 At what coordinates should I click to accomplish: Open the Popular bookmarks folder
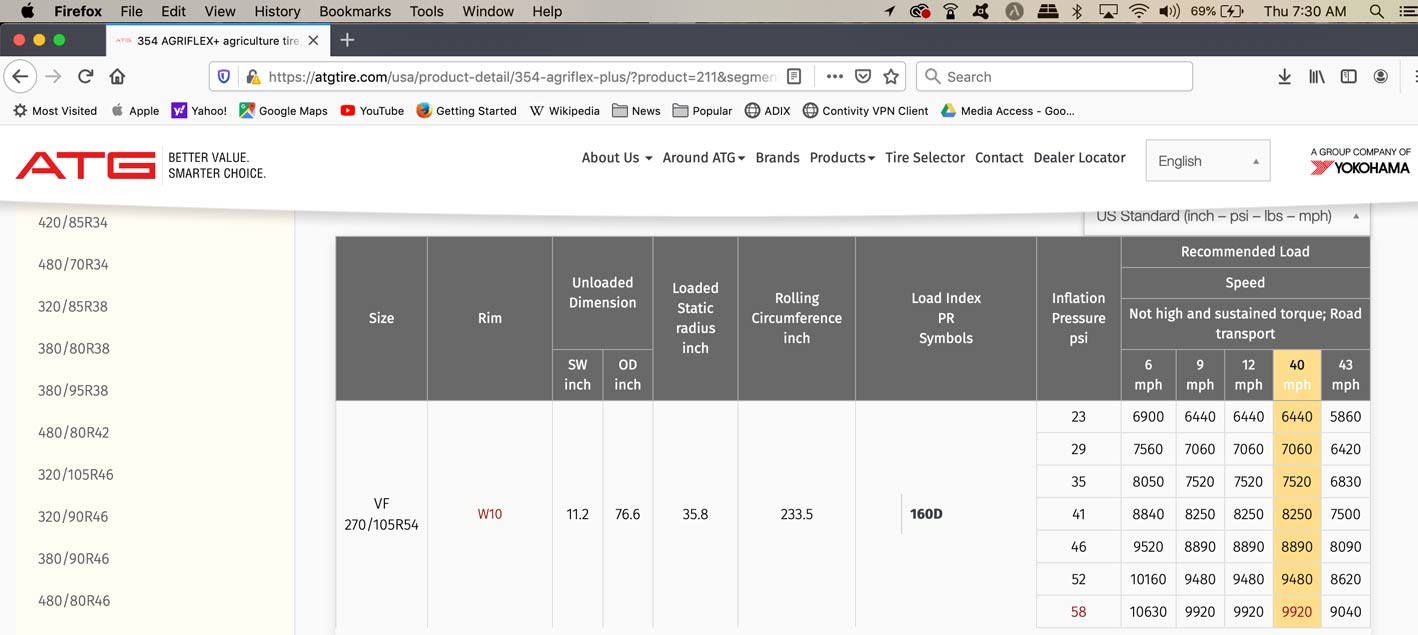(x=702, y=111)
